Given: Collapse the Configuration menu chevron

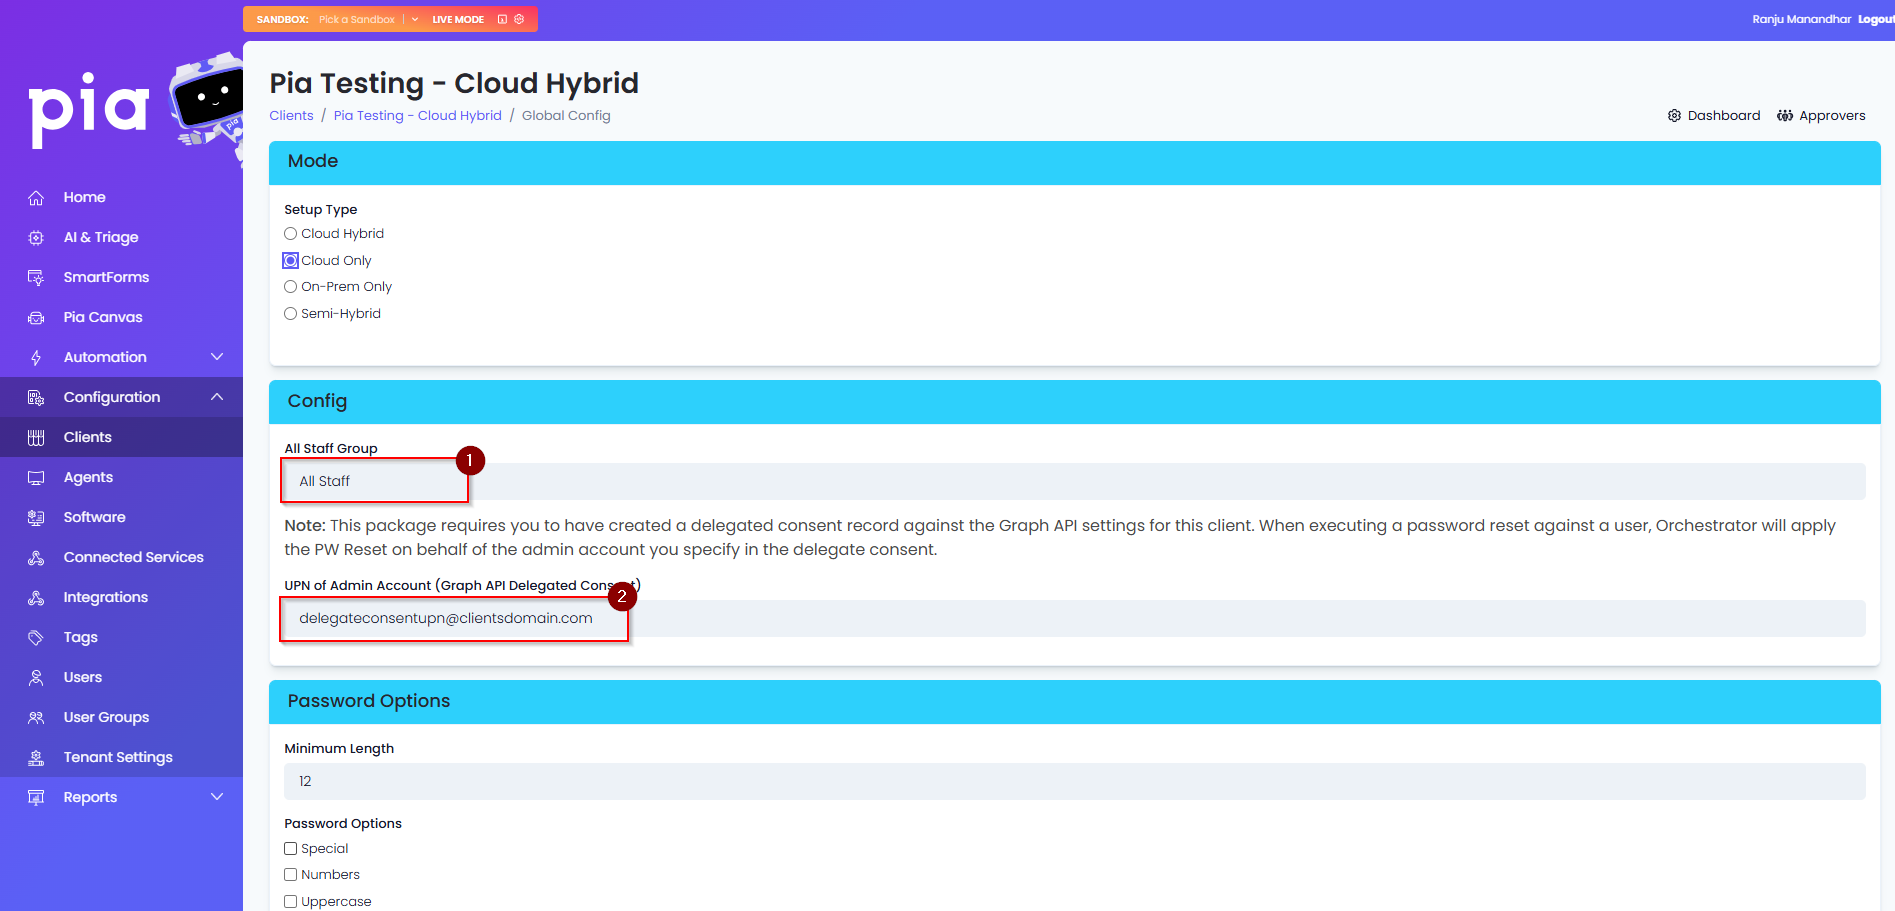Looking at the screenshot, I should tap(217, 397).
